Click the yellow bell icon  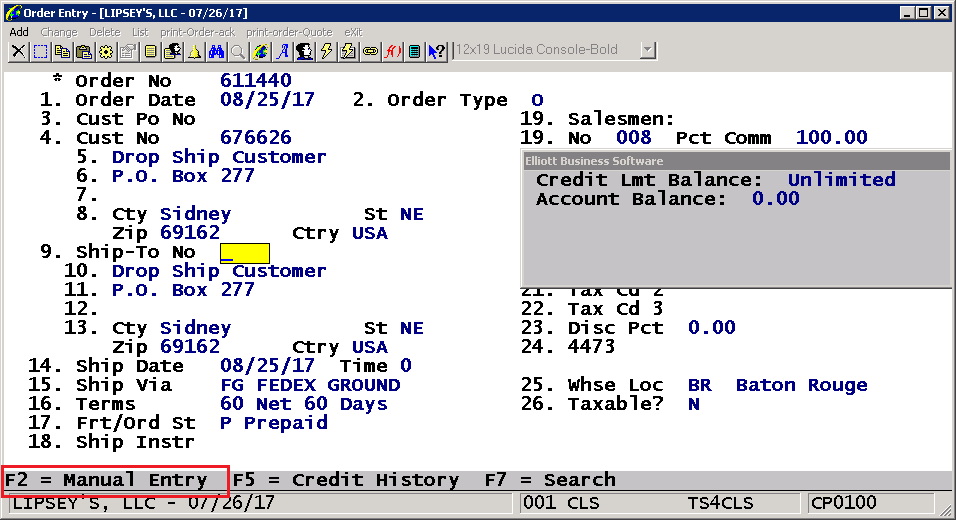coord(194,51)
